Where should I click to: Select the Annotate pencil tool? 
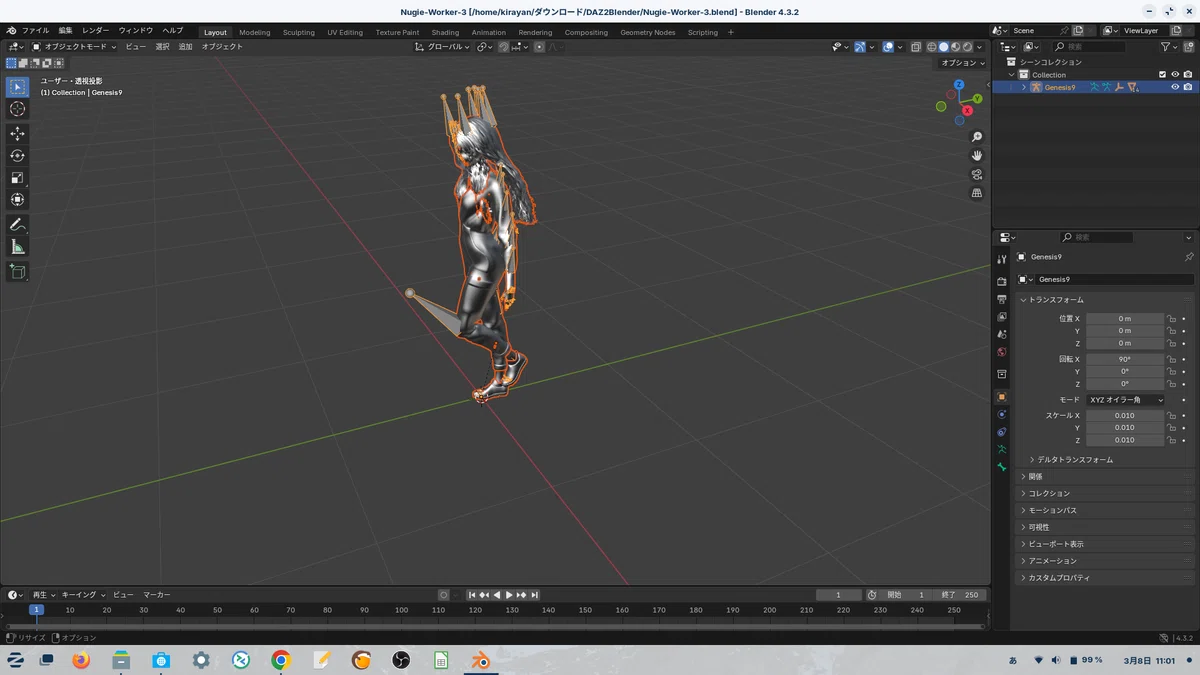[x=17, y=225]
